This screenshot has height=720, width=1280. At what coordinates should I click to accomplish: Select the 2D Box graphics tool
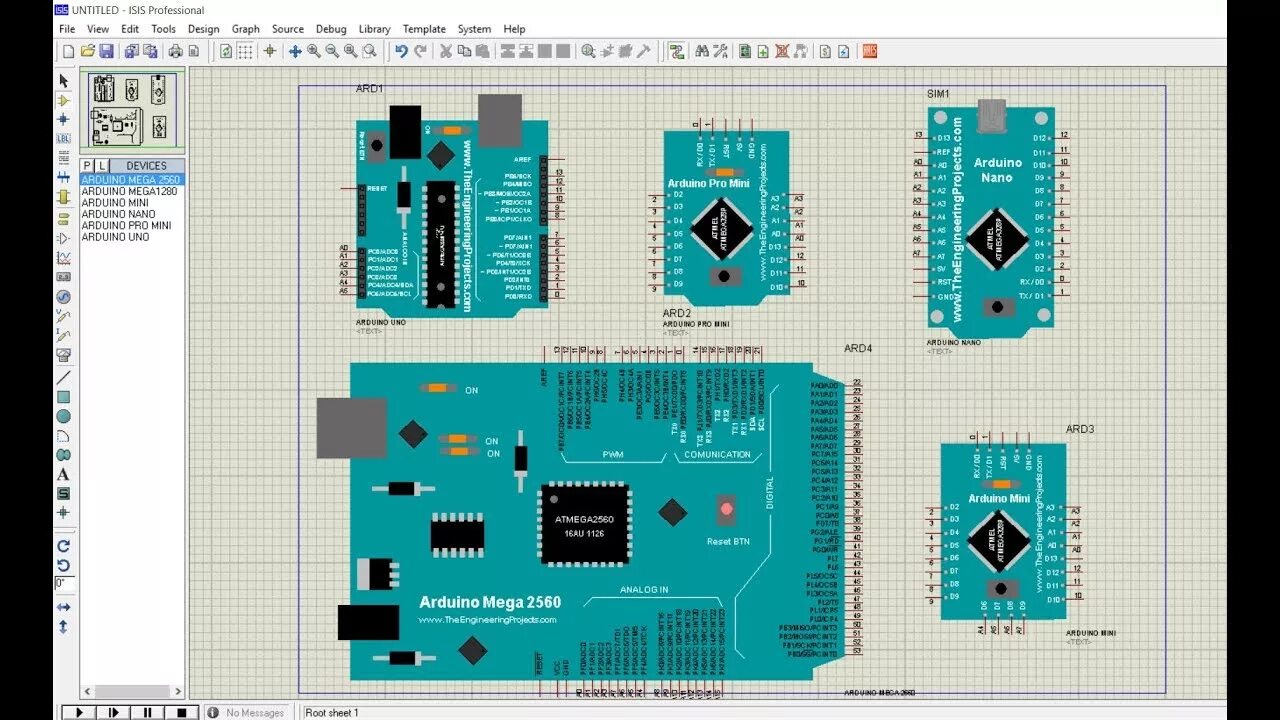click(x=64, y=397)
